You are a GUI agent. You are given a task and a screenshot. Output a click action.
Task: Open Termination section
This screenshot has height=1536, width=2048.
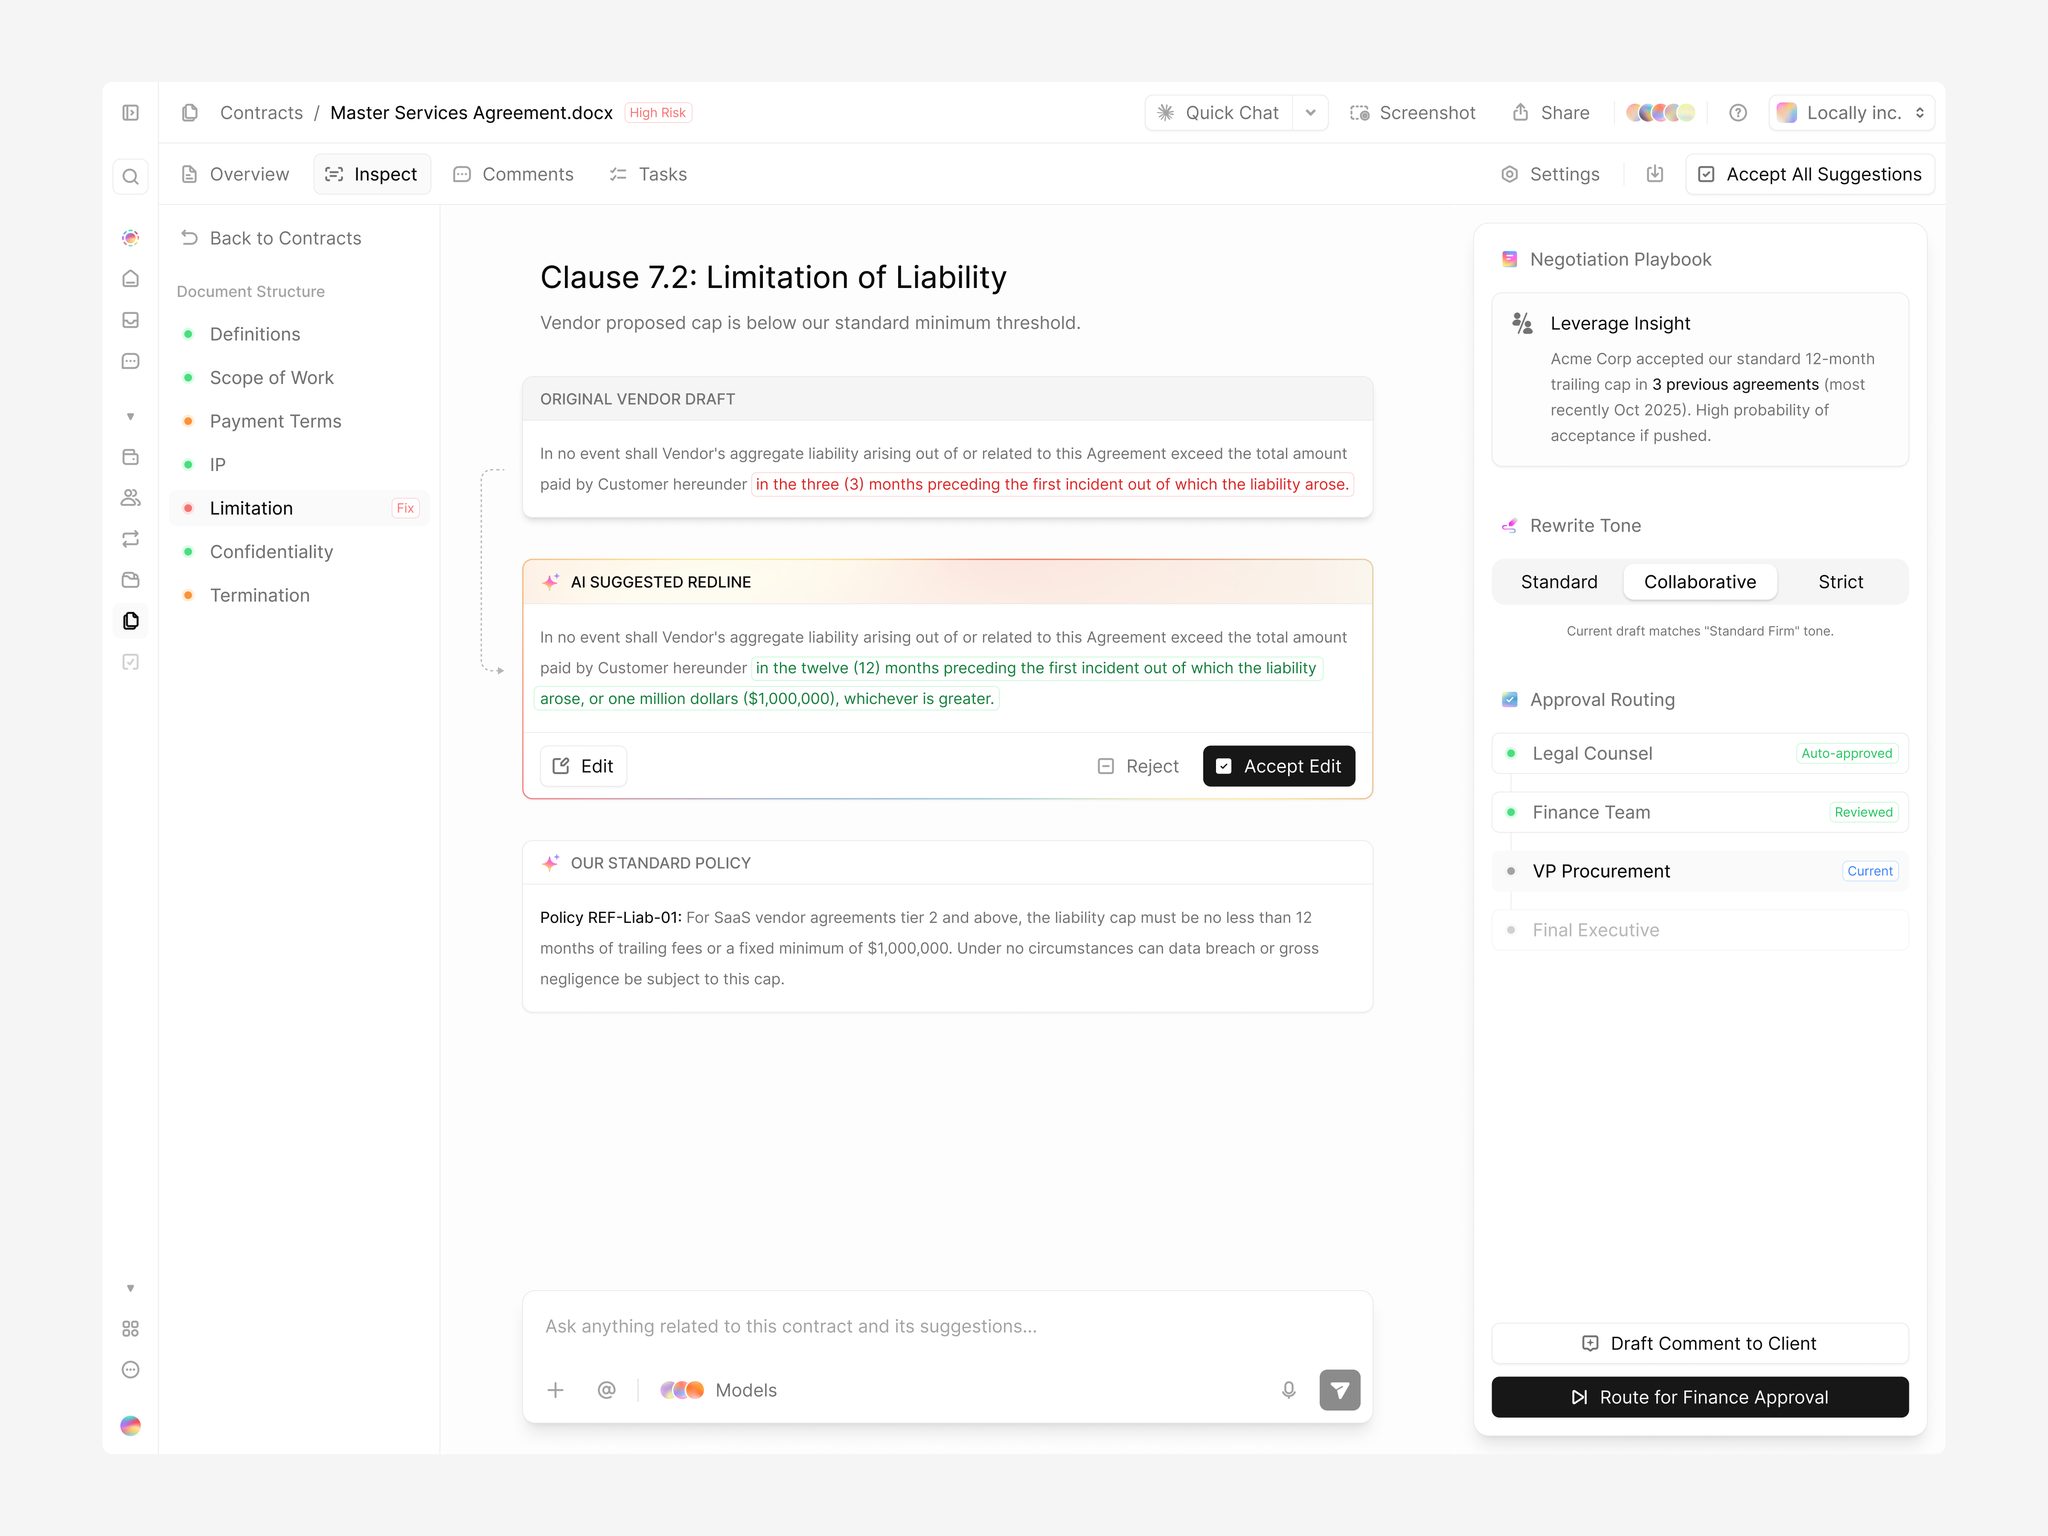point(300,595)
